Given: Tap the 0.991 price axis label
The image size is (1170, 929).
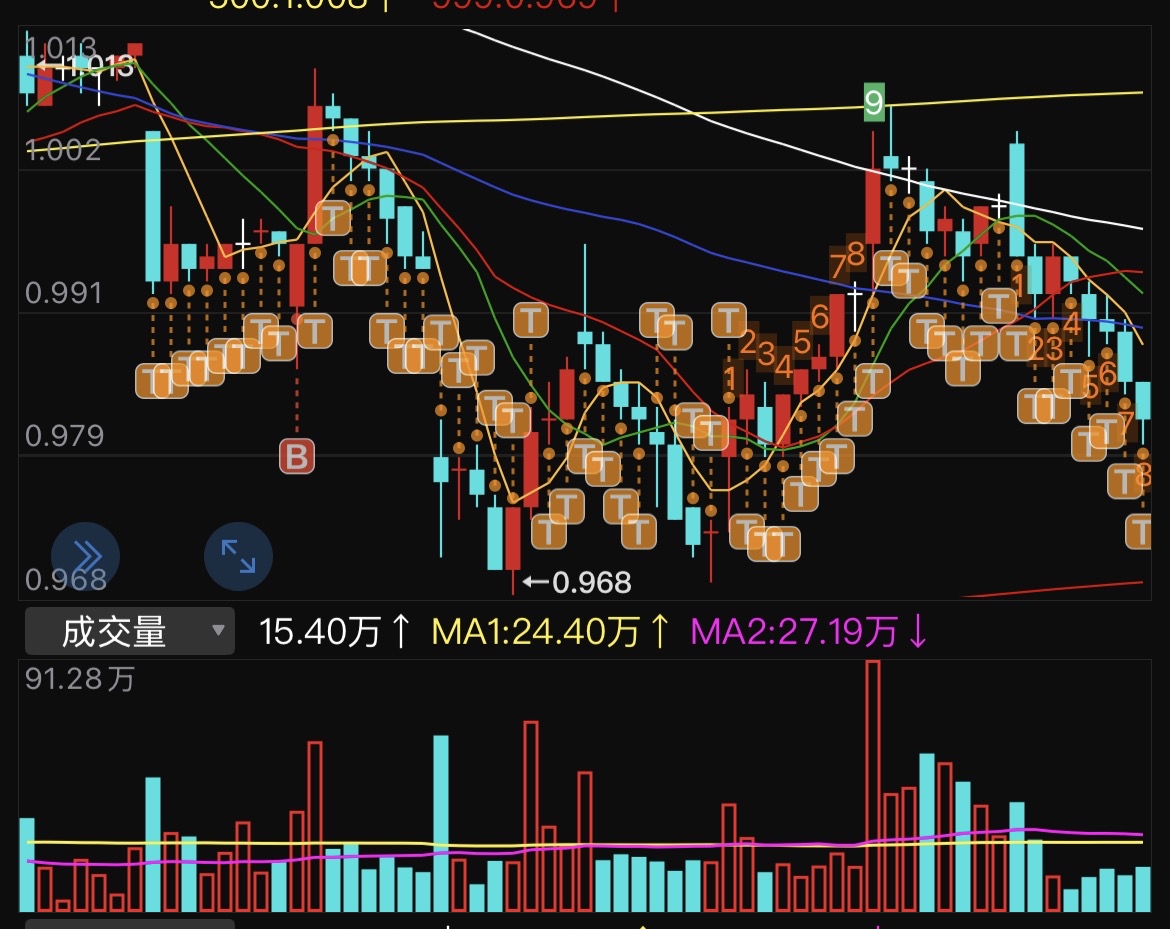Looking at the screenshot, I should click(63, 293).
